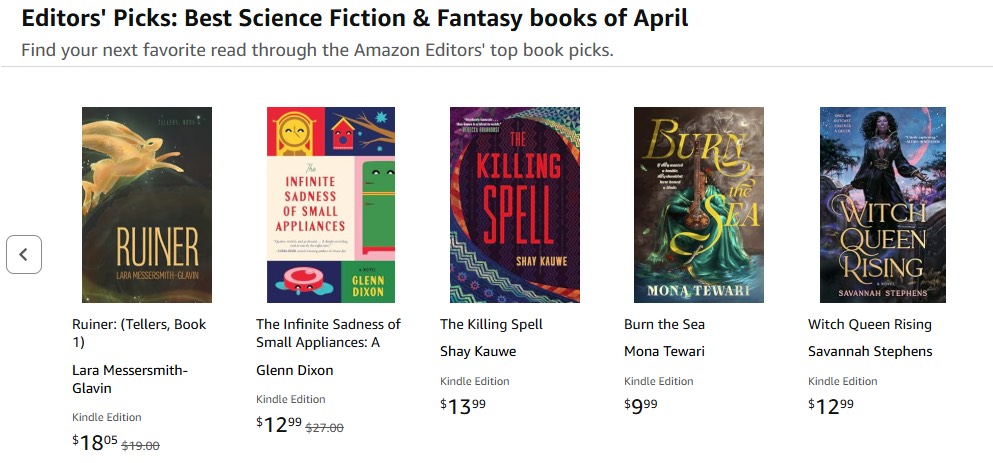This screenshot has width=993, height=463.
Task: Open the 'Burn the Sea' title link
Action: (x=663, y=324)
